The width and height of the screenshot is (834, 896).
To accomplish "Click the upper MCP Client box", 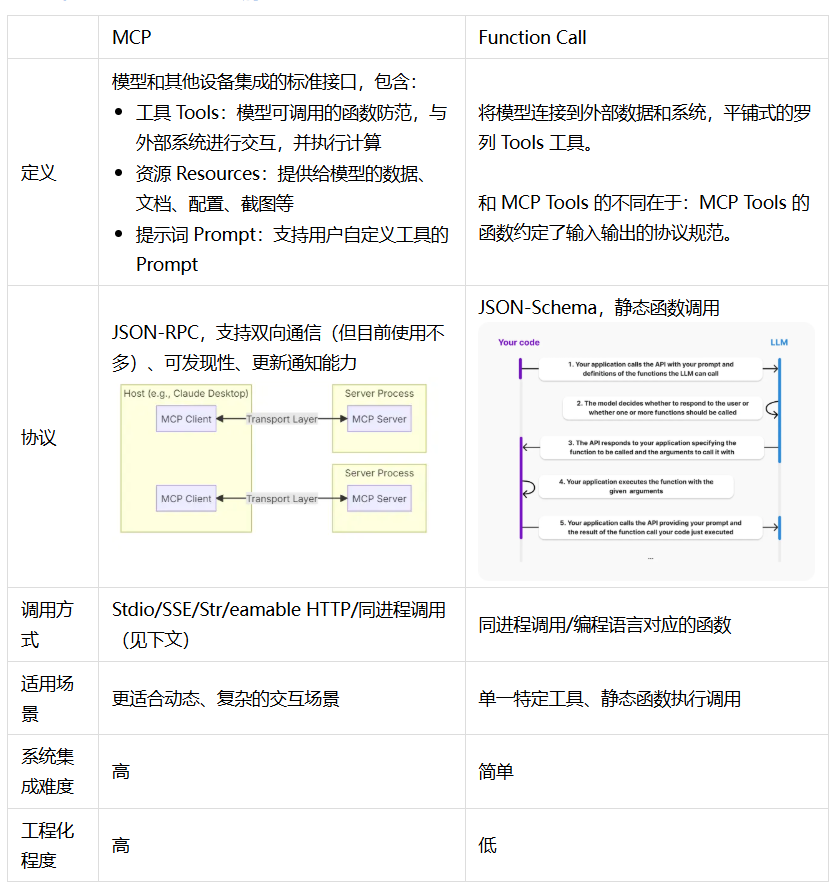I will (x=186, y=419).
